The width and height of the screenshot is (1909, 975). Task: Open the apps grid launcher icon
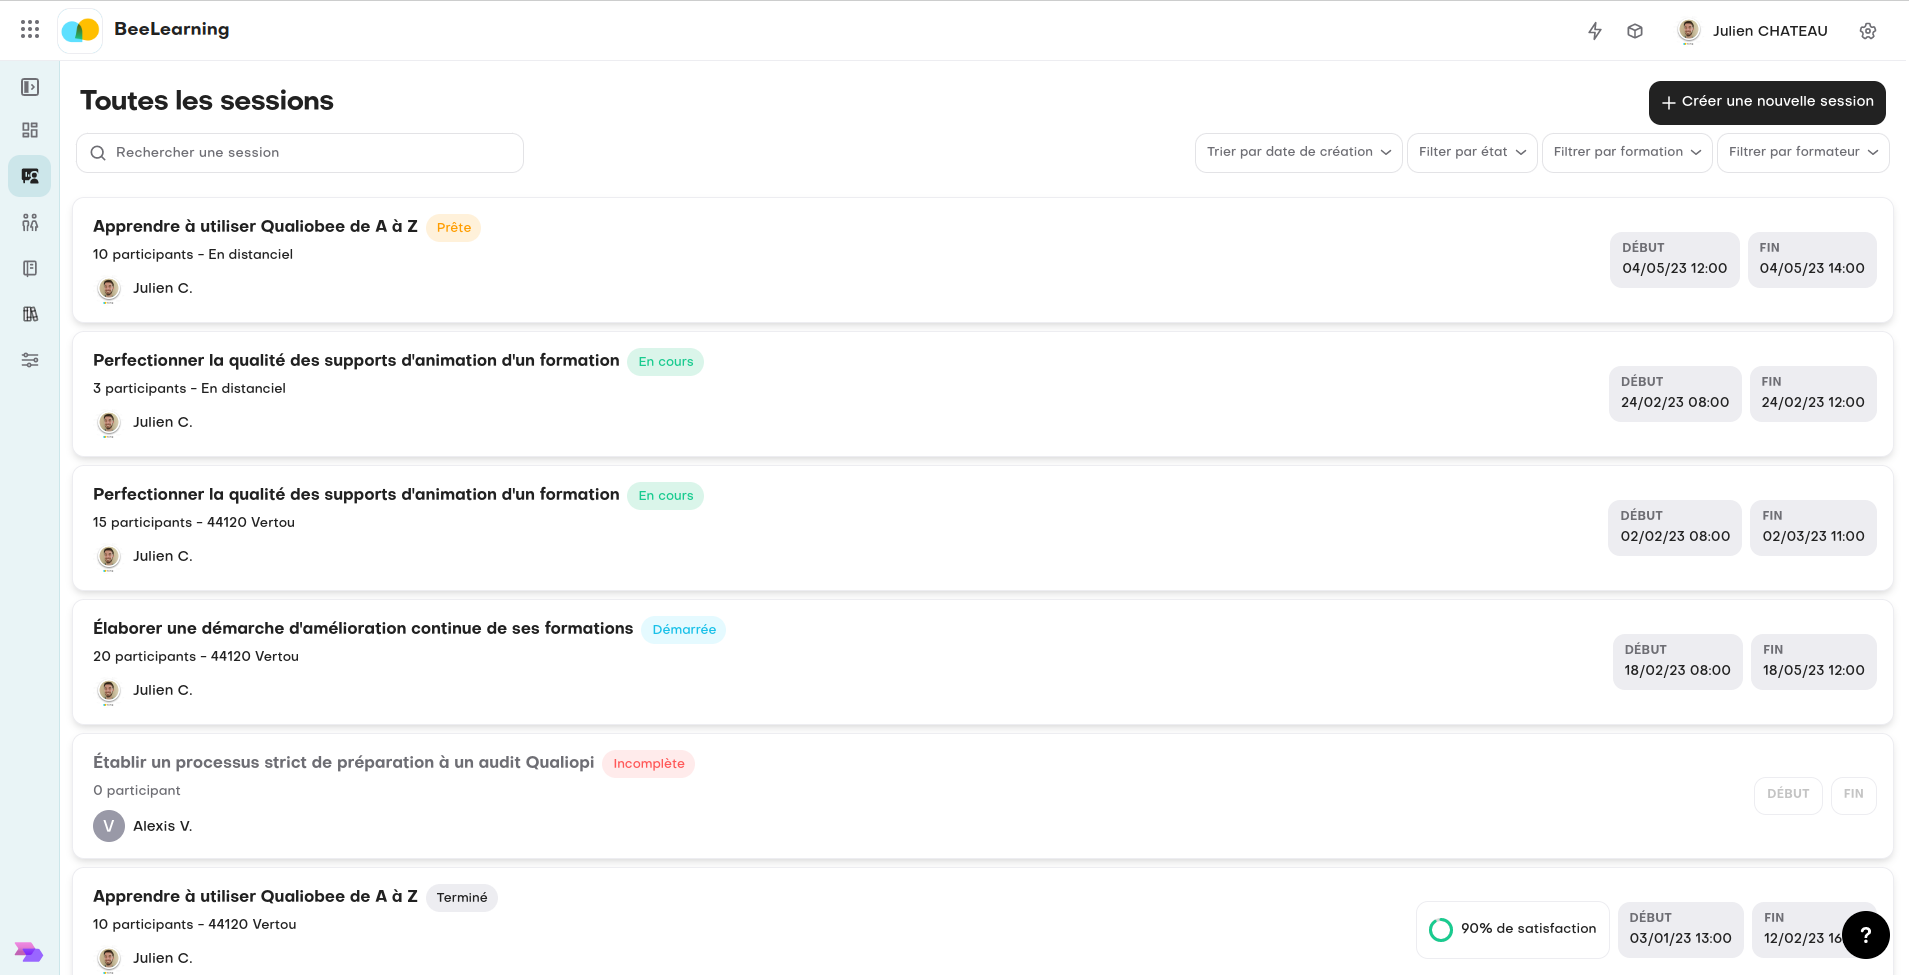tap(30, 29)
